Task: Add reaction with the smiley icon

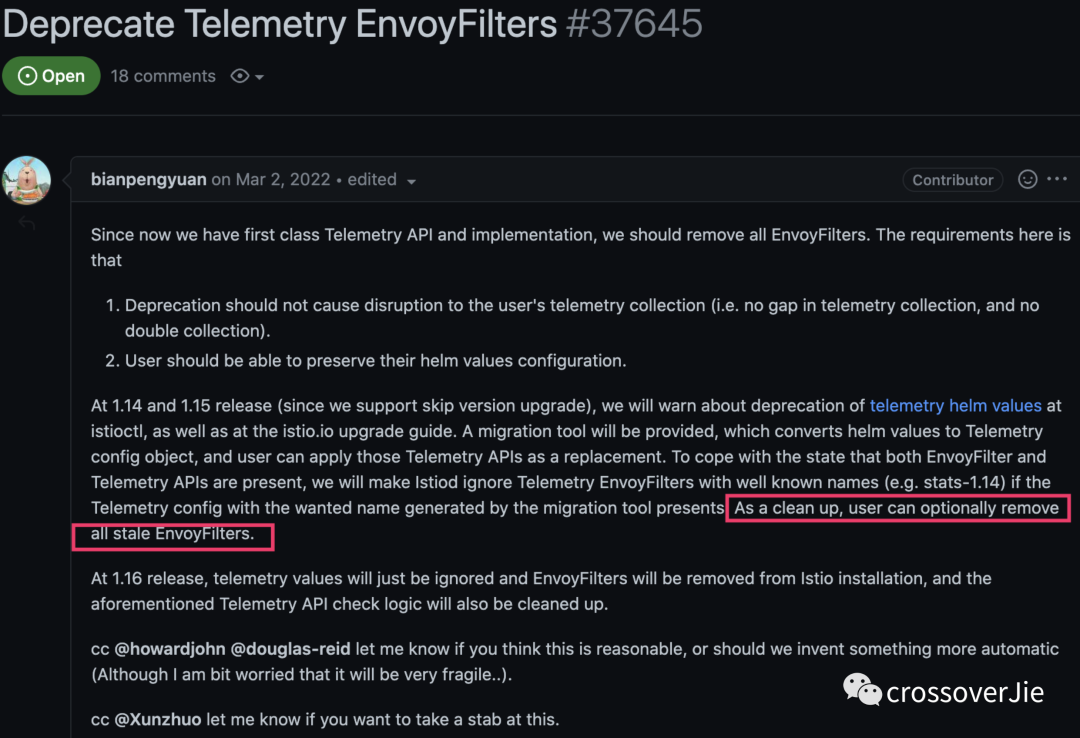Action: 1028,179
